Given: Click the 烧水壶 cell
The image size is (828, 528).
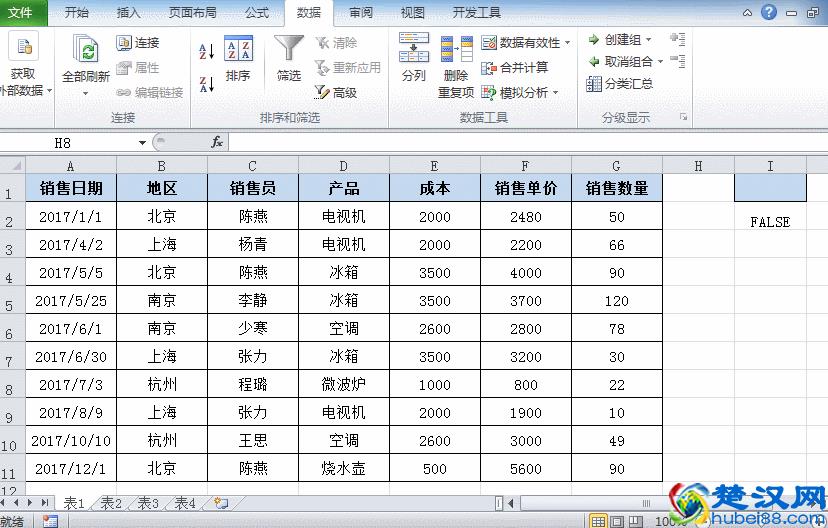Looking at the screenshot, I should click(x=344, y=468).
